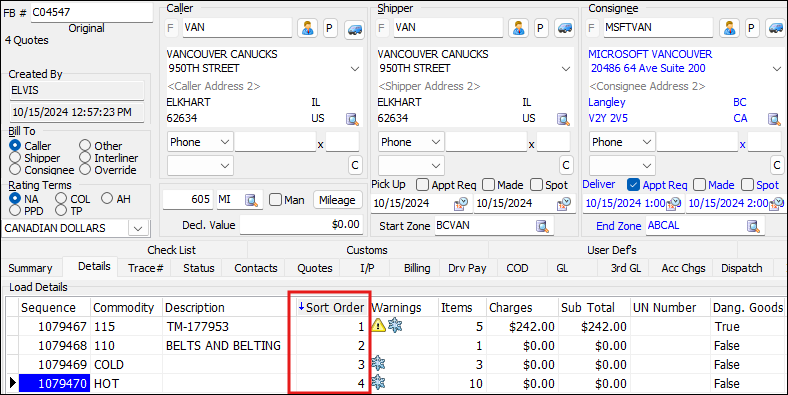
Task: Switch to Summary tab
Action: [30, 268]
